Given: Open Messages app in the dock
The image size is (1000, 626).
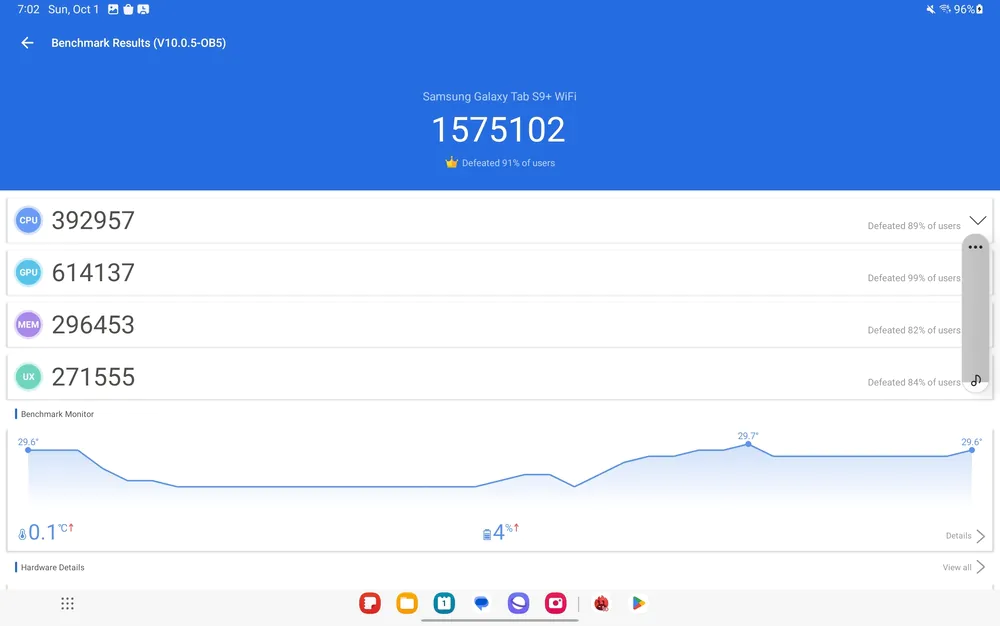Looking at the screenshot, I should (x=482, y=603).
